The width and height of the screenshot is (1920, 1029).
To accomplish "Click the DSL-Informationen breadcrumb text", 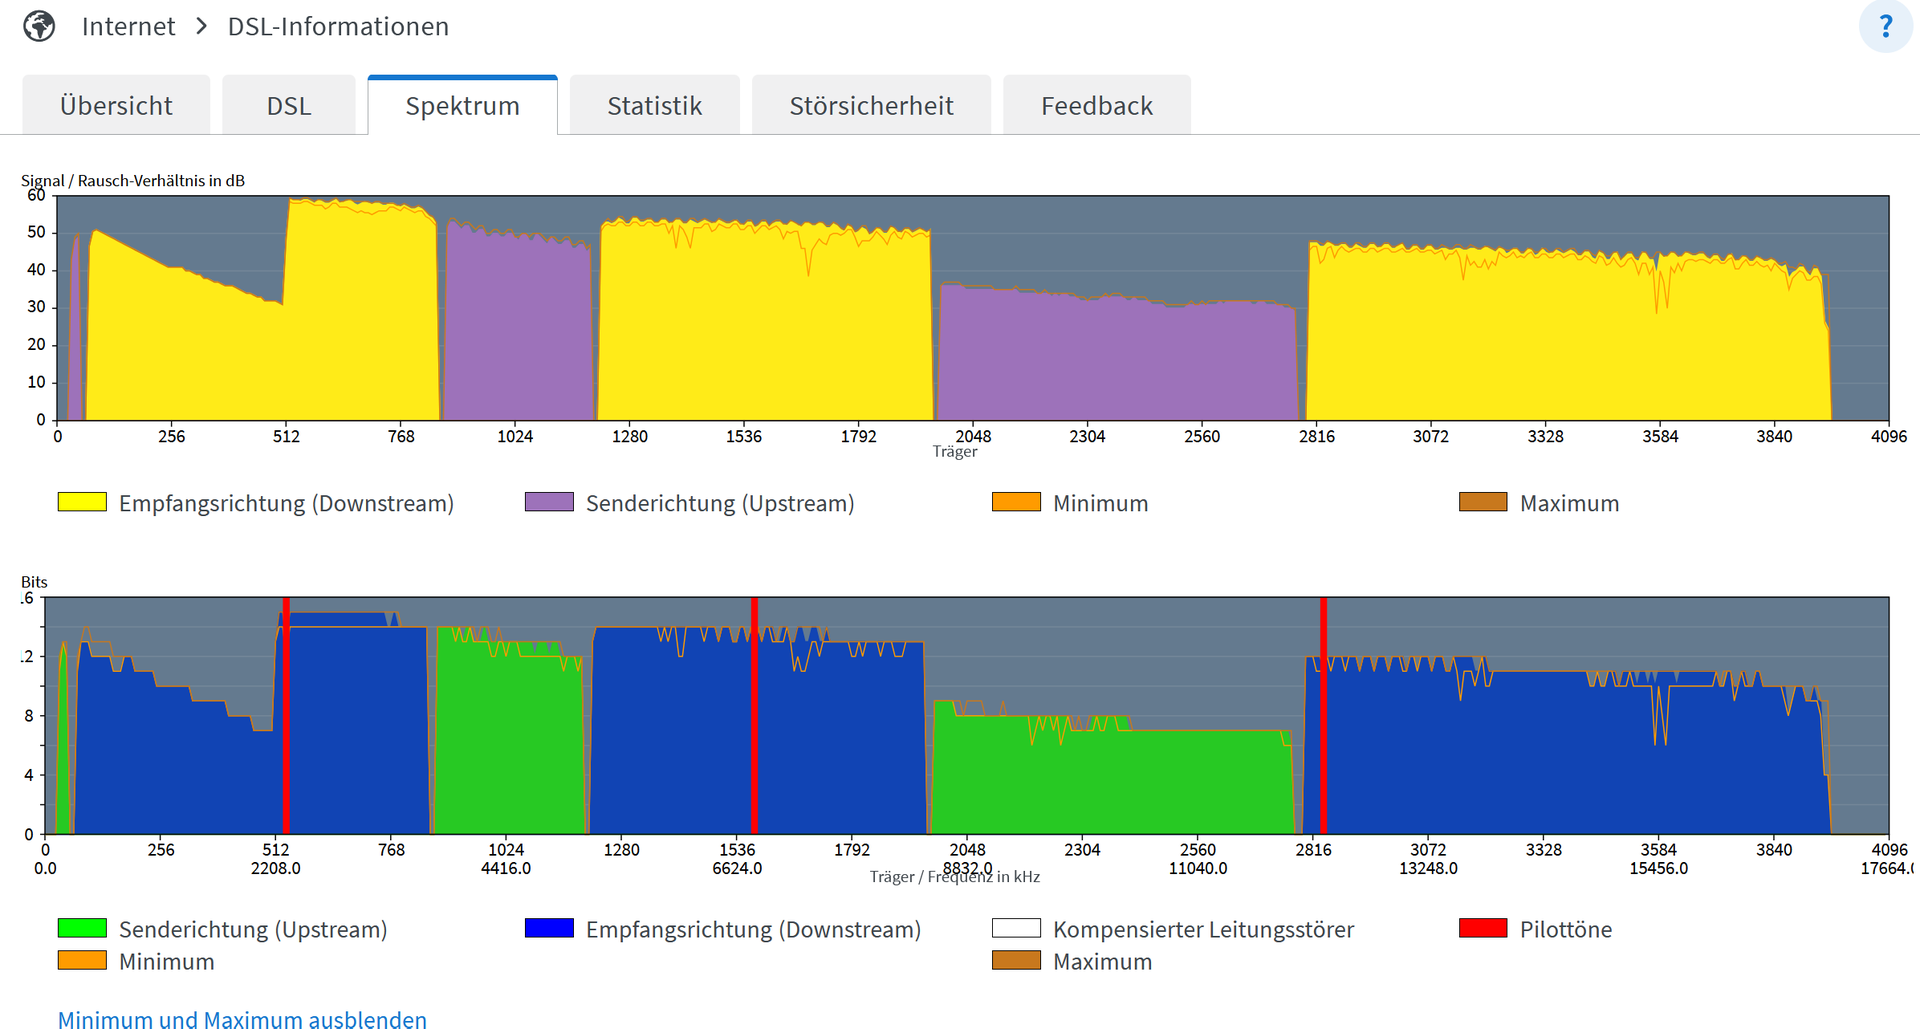I will 338,26.
